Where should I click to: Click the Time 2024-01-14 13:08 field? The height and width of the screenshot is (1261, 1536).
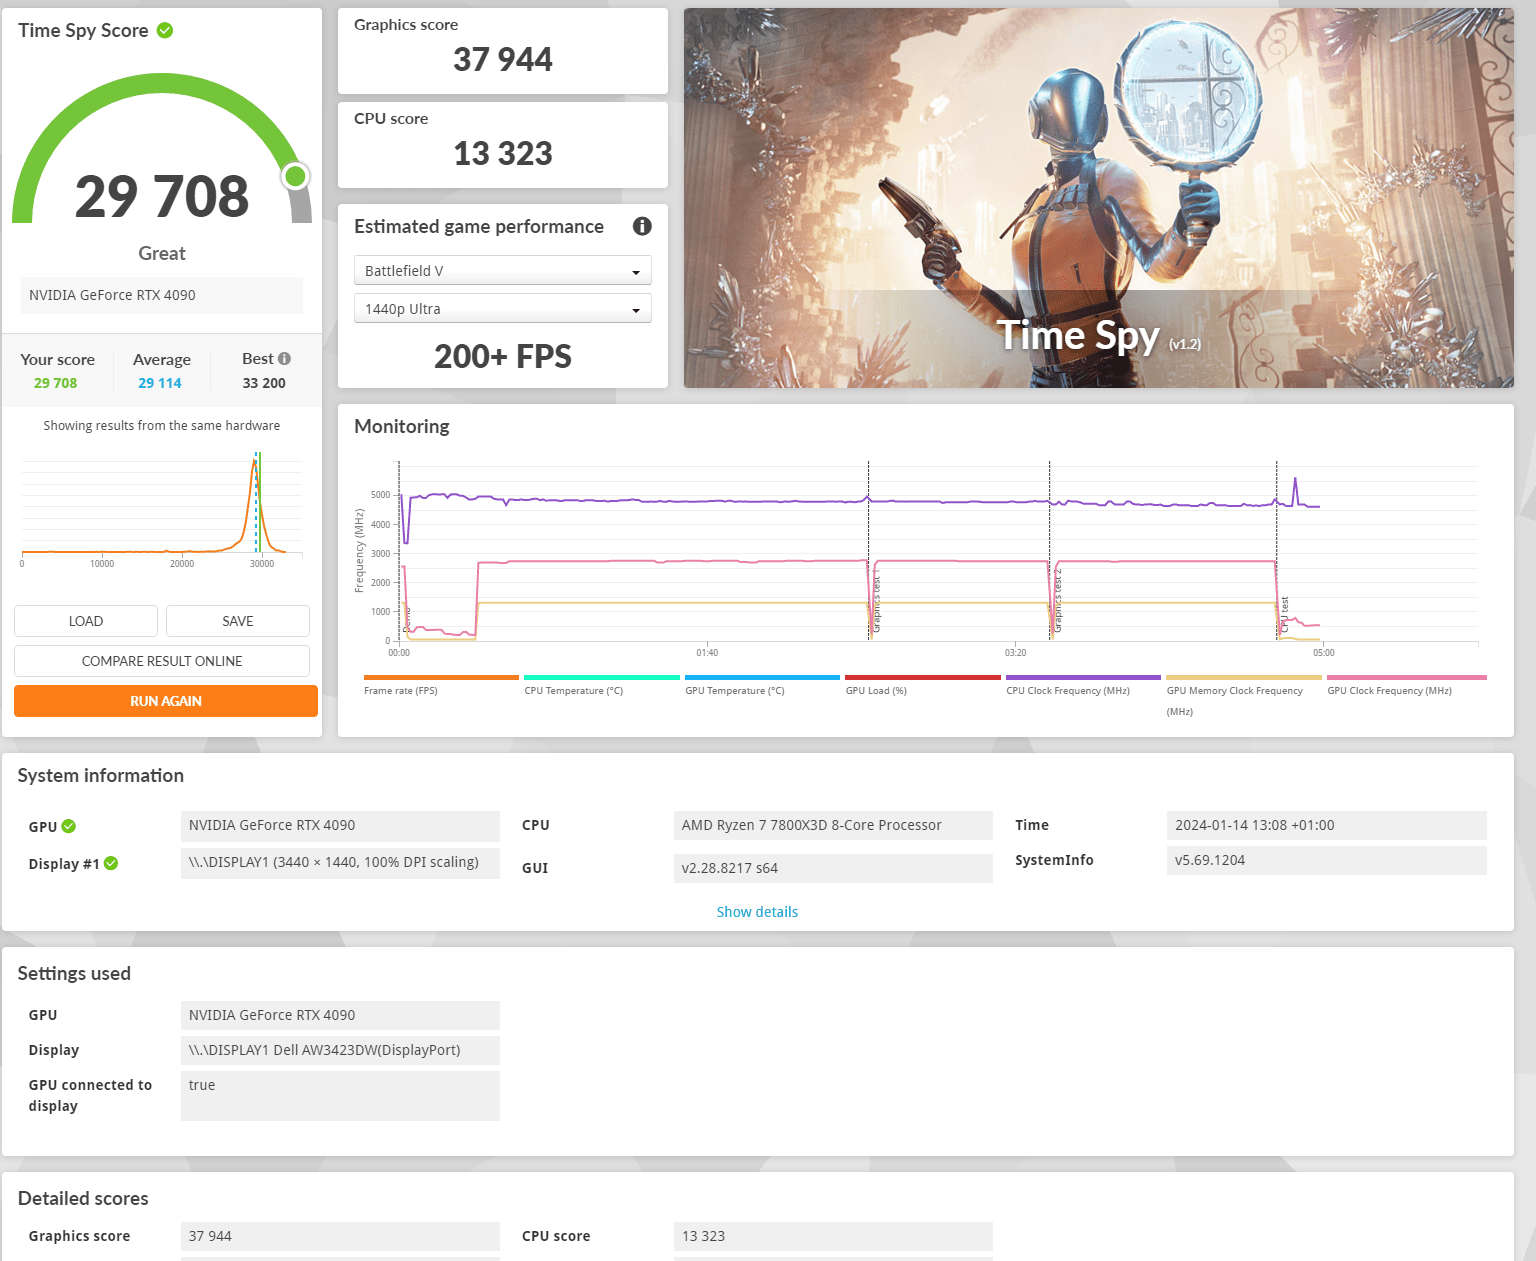1326,826
